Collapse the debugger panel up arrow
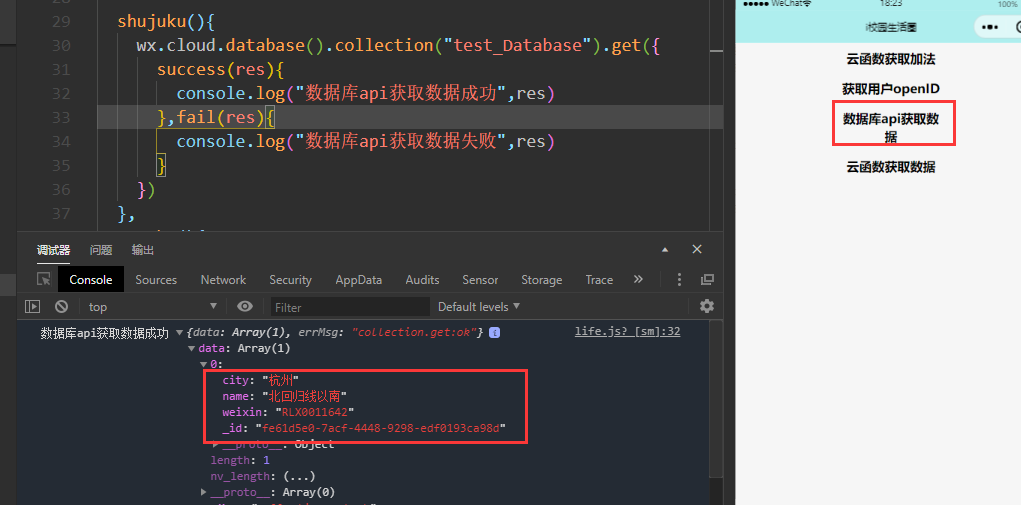 tap(665, 250)
